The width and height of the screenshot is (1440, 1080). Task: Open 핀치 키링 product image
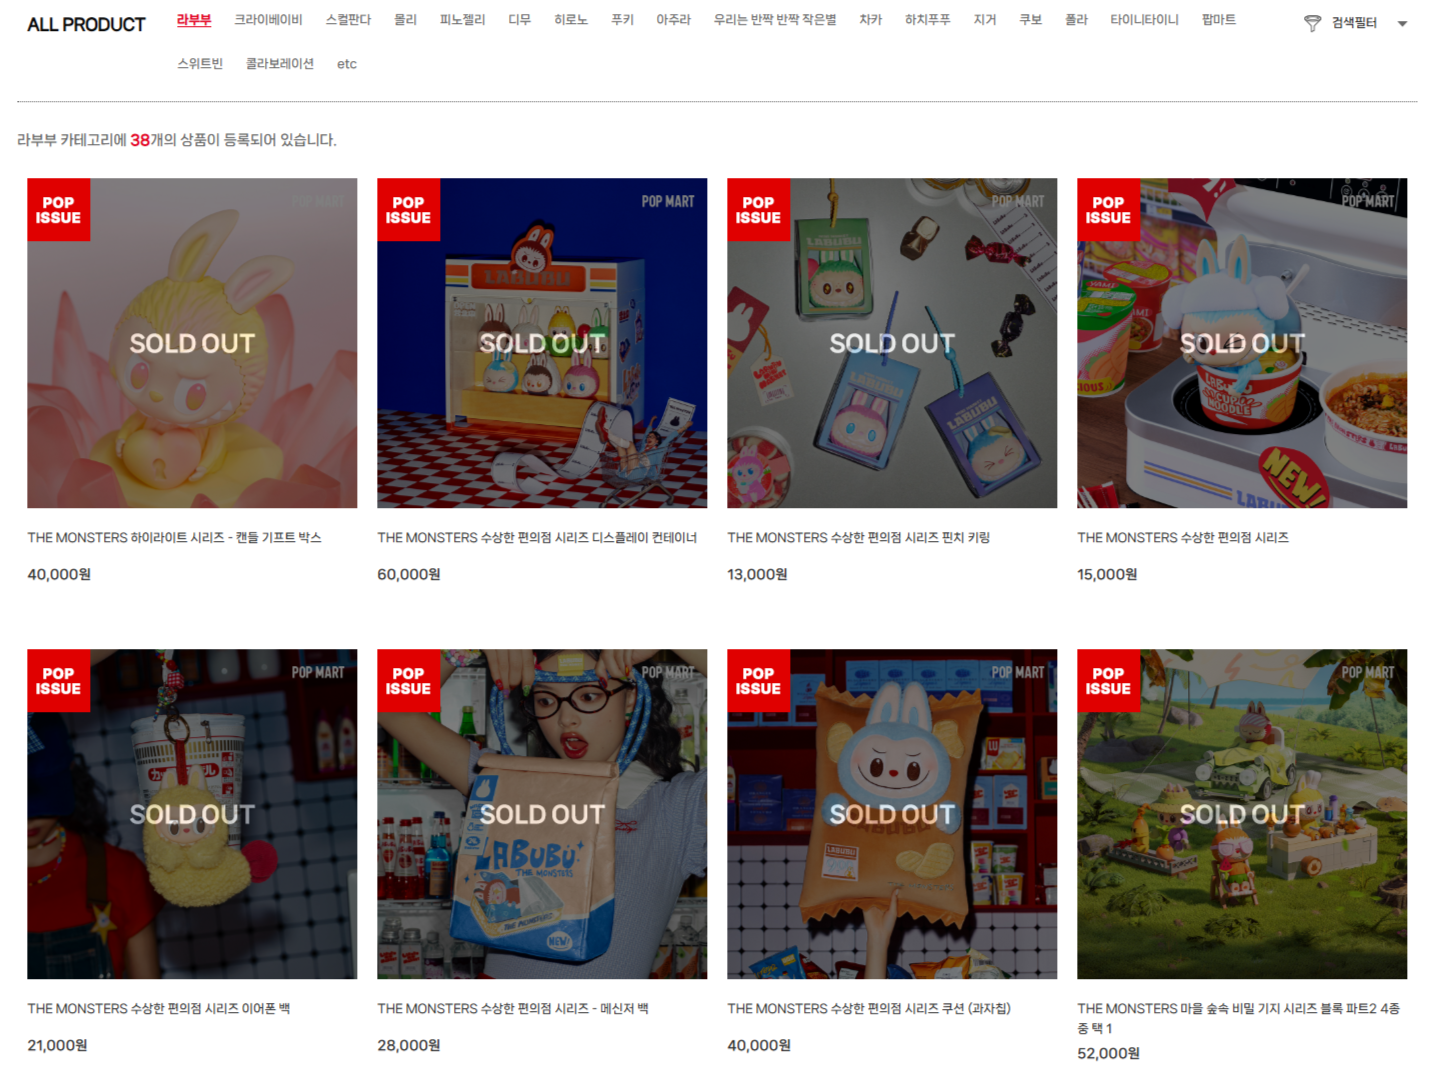click(x=892, y=343)
